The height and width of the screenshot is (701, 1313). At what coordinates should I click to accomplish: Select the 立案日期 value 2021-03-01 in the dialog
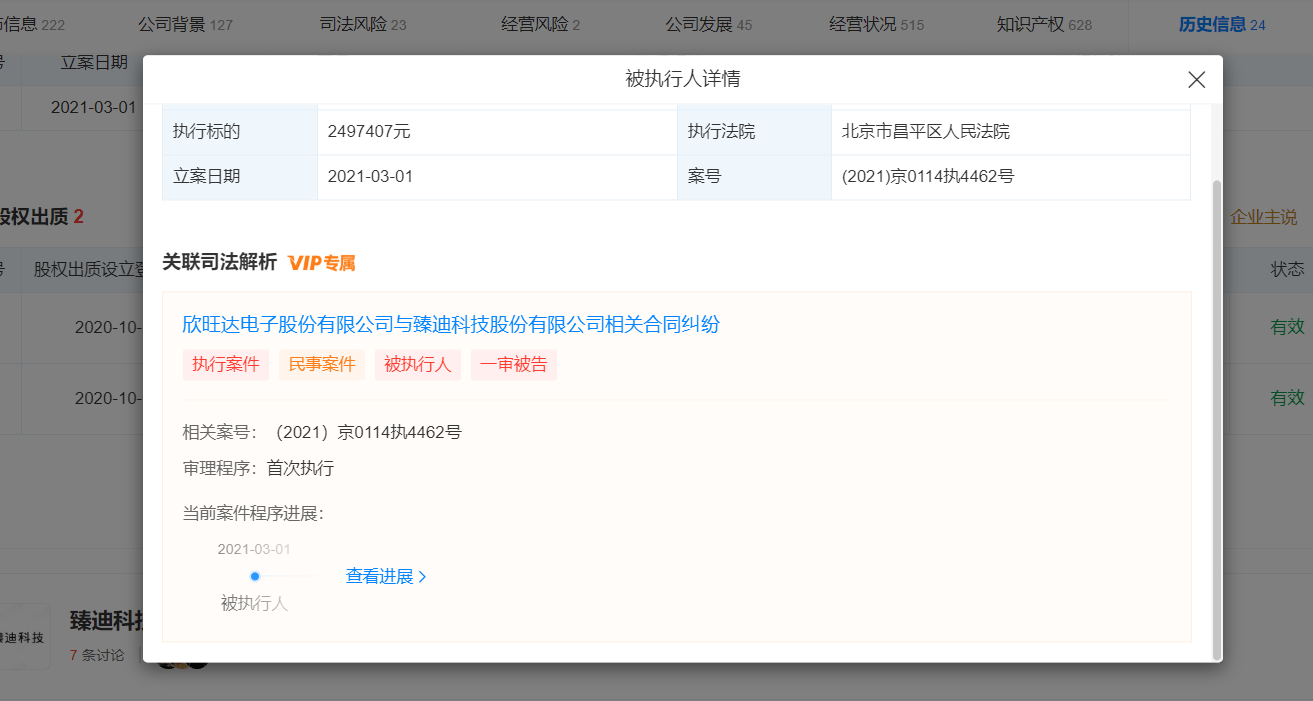[x=370, y=177]
